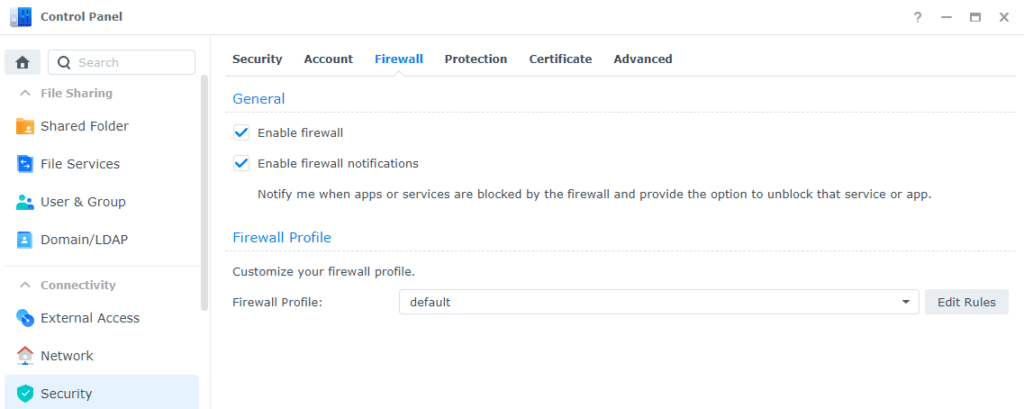This screenshot has width=1024, height=409.
Task: Switch to the Account tab
Action: pos(328,59)
